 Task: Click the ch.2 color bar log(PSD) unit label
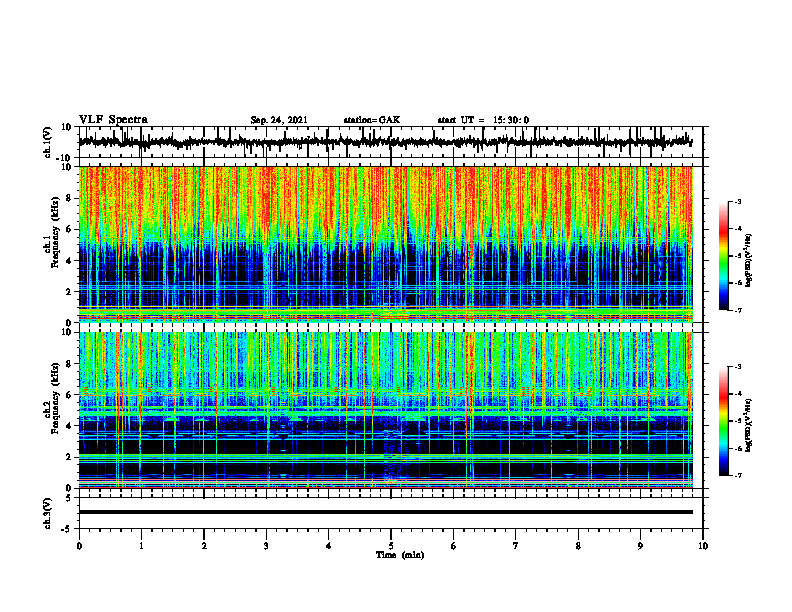coord(749,425)
